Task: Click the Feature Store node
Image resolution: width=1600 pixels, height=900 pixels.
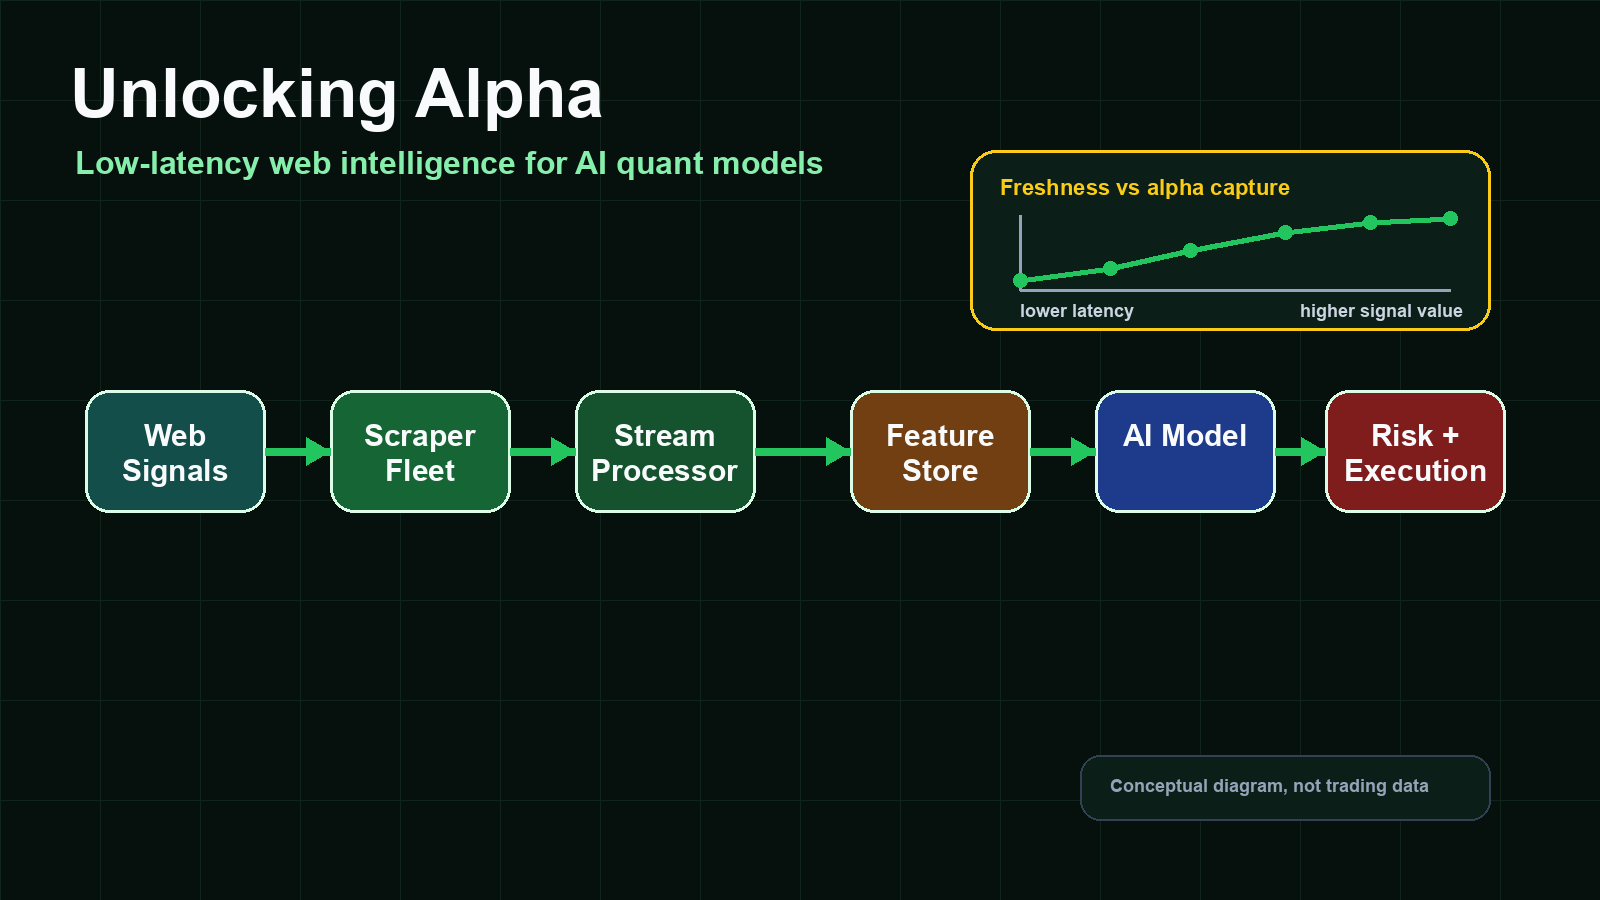Action: (940, 452)
